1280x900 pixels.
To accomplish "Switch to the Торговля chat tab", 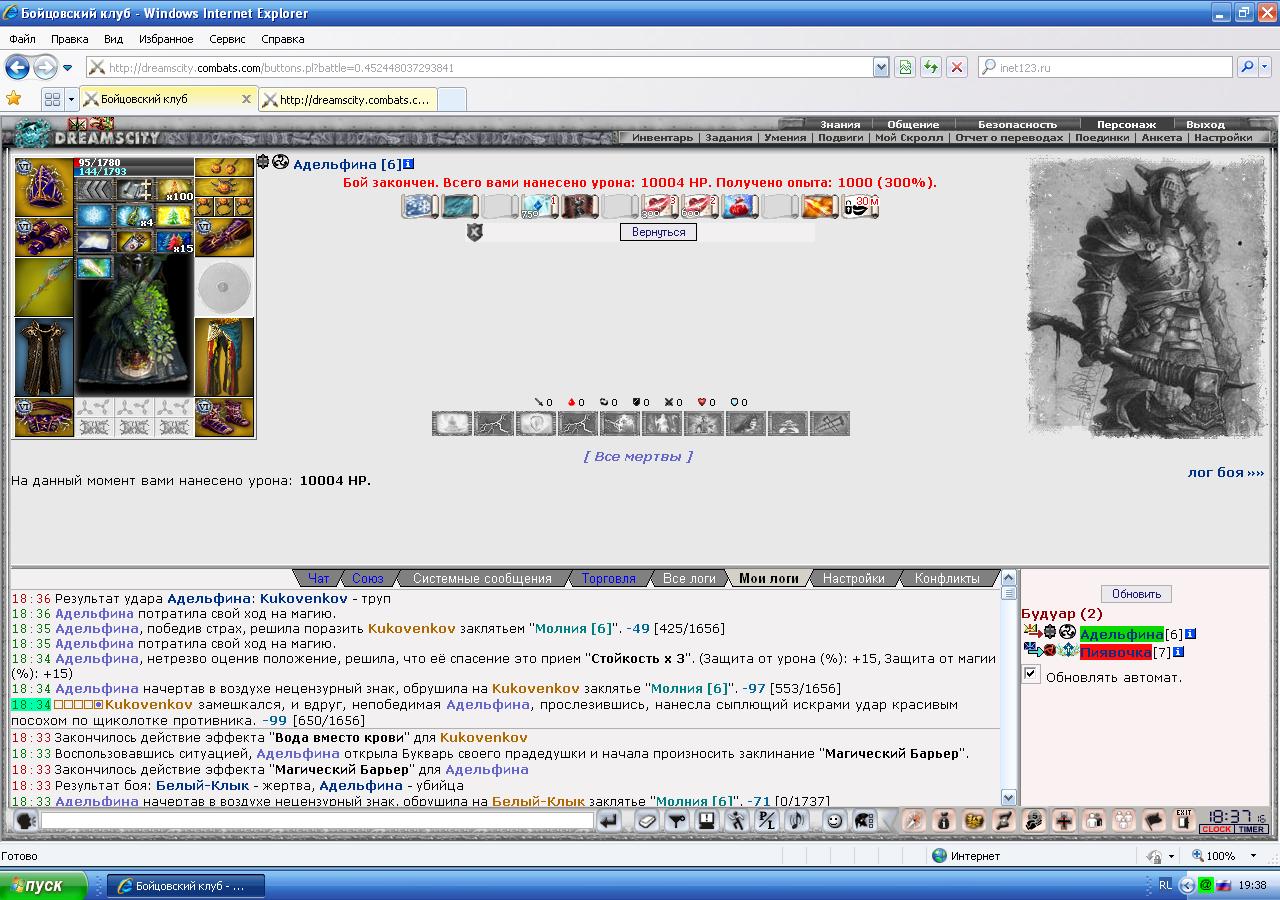I will [x=608, y=578].
